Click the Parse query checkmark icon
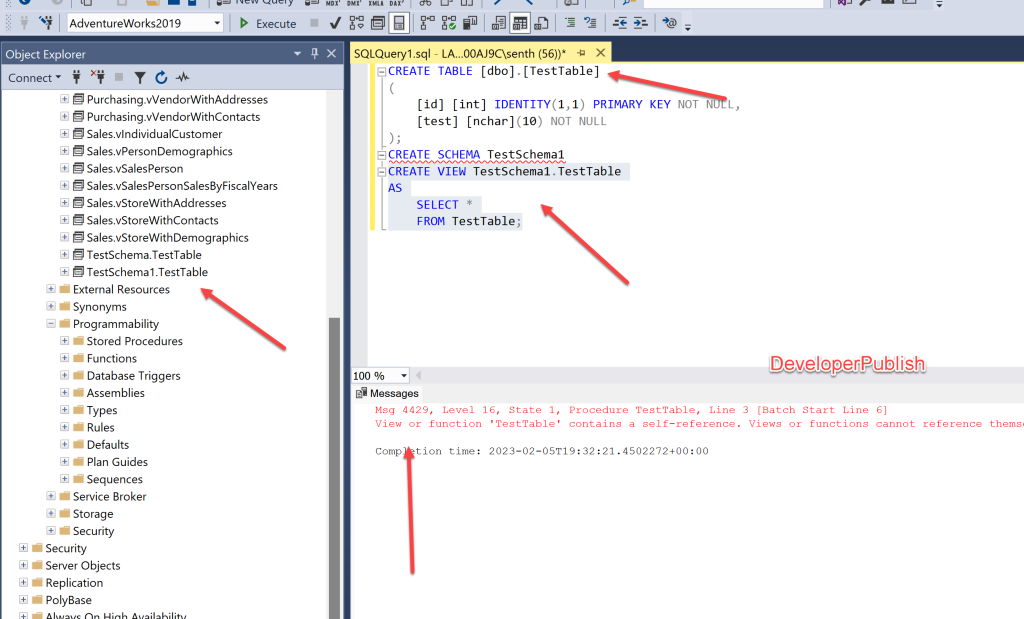 pyautogui.click(x=334, y=23)
